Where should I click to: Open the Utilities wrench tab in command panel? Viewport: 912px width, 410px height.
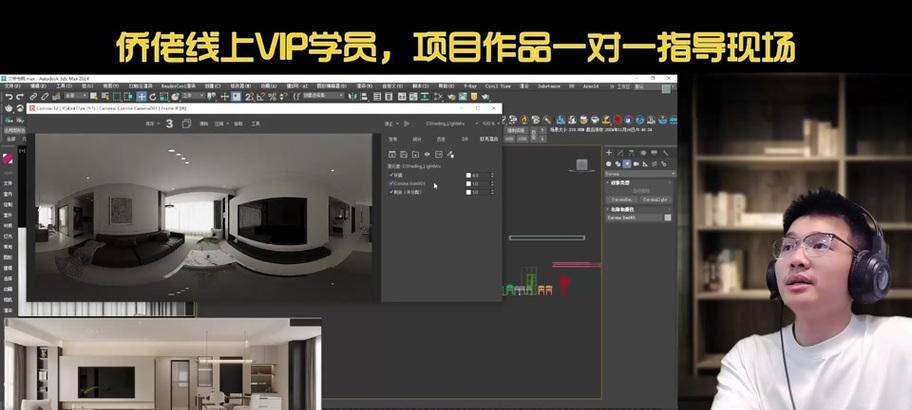coord(665,152)
